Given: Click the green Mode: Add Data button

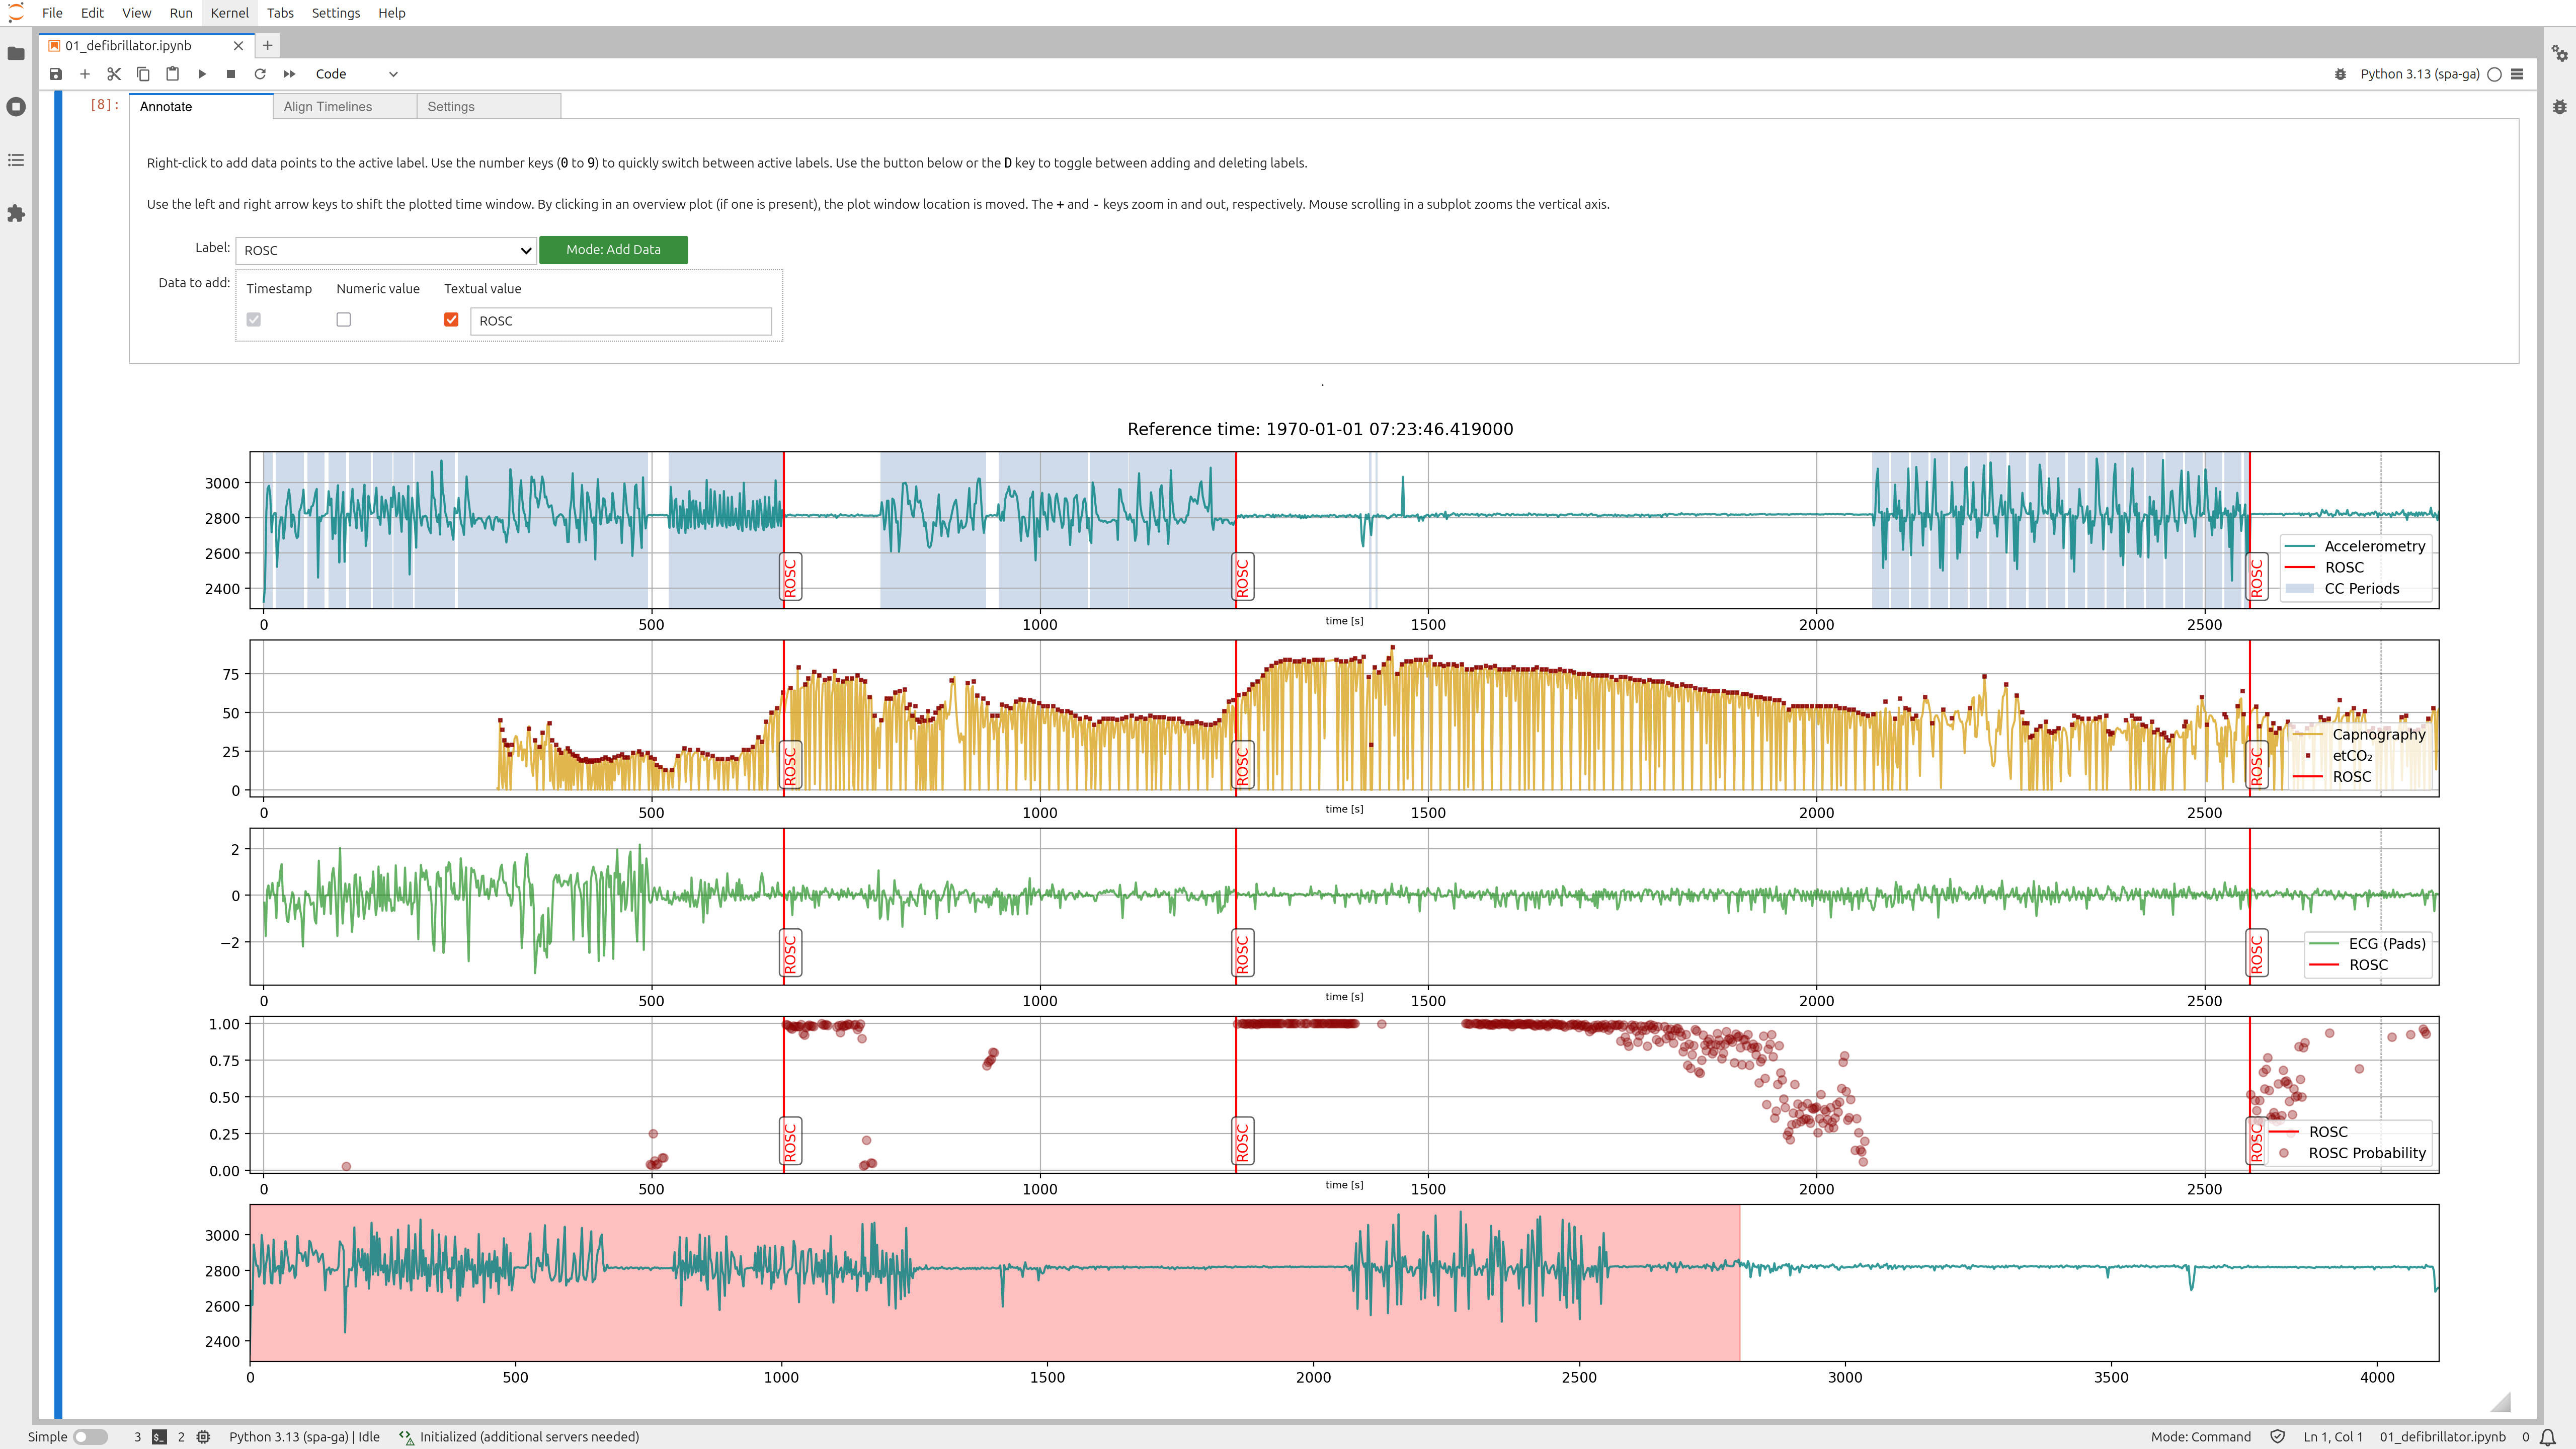Looking at the screenshot, I should tap(613, 250).
